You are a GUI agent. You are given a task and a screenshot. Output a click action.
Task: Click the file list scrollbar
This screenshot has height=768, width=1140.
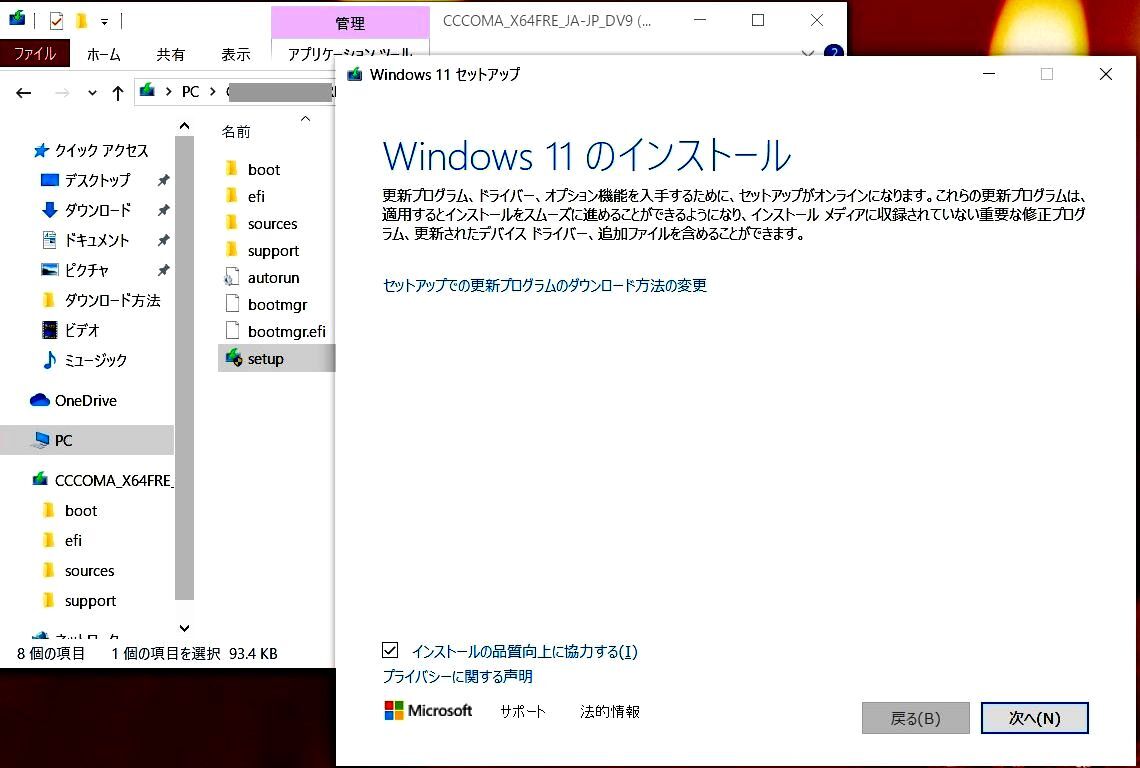tap(186, 380)
